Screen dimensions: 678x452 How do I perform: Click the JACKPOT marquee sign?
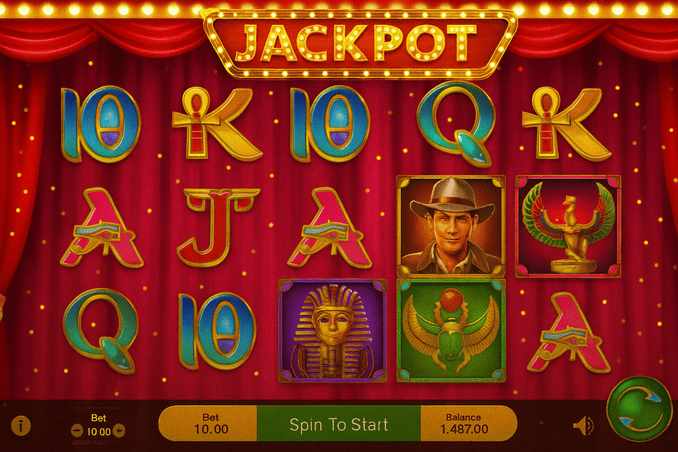pyautogui.click(x=359, y=43)
